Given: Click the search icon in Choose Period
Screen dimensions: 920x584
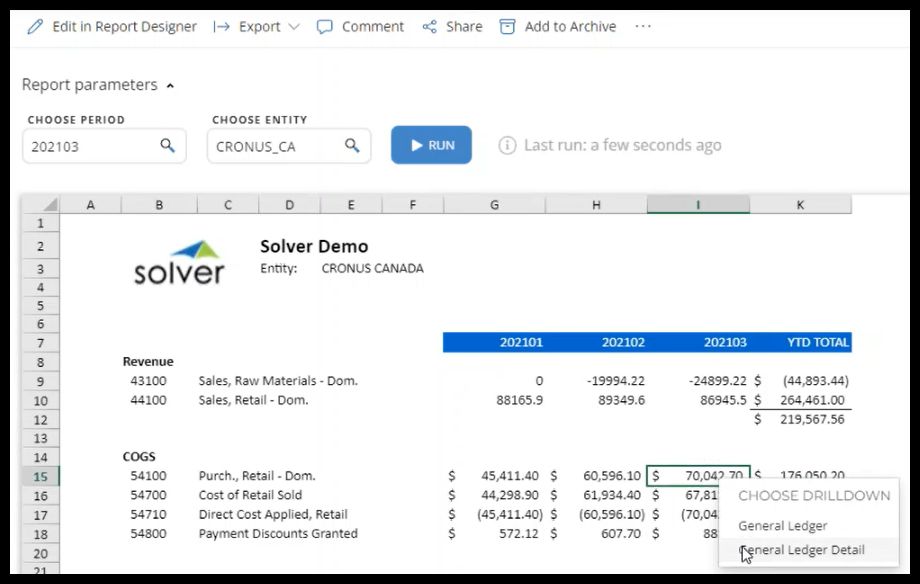Looking at the screenshot, I should point(167,146).
